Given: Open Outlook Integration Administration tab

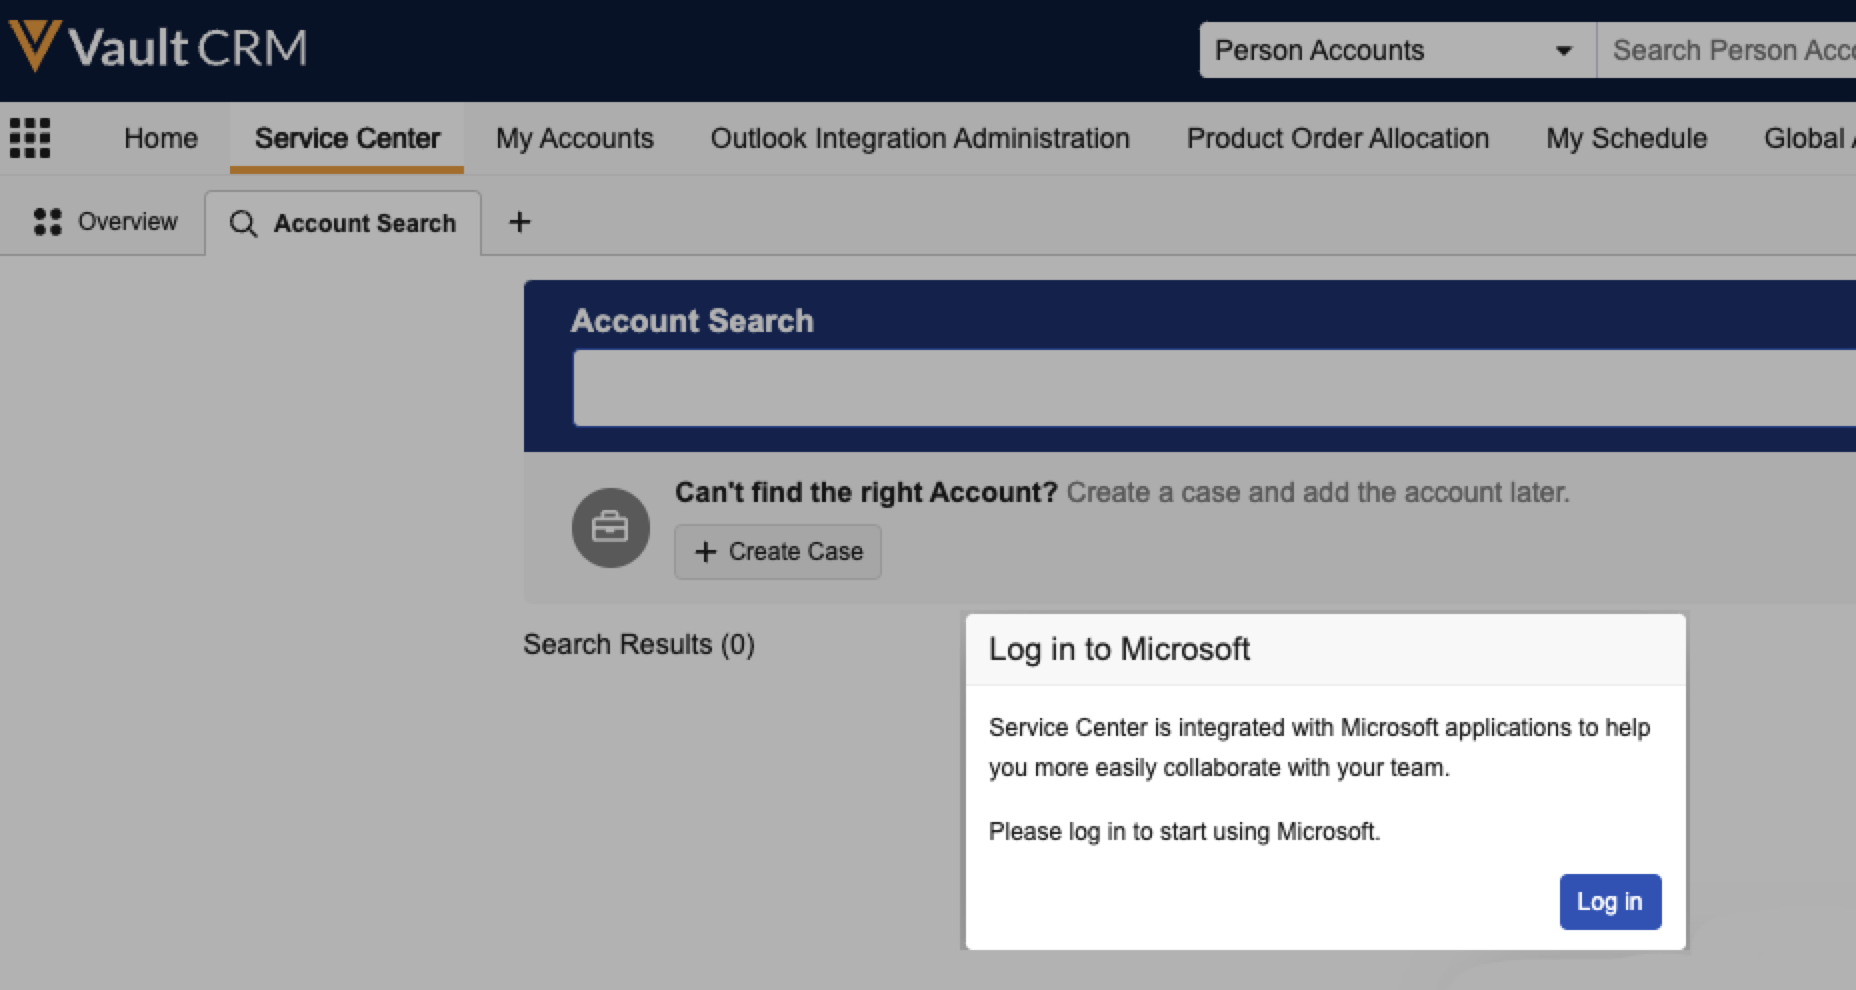Looking at the screenshot, I should (919, 138).
